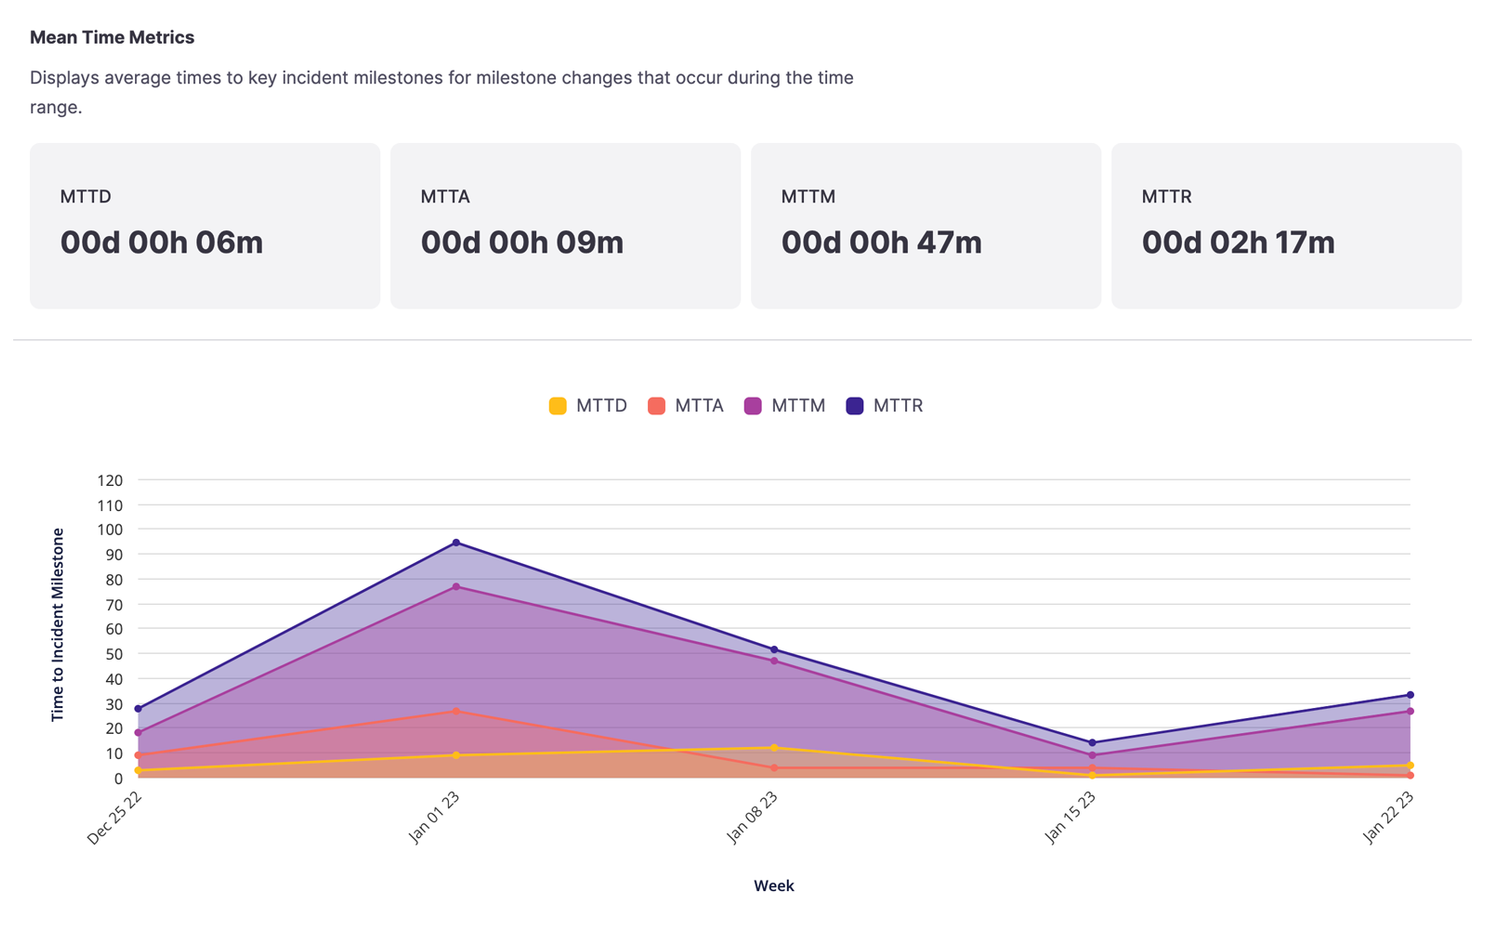
Task: Toggle the MTTM legend purple swatch
Action: pyautogui.click(x=753, y=406)
